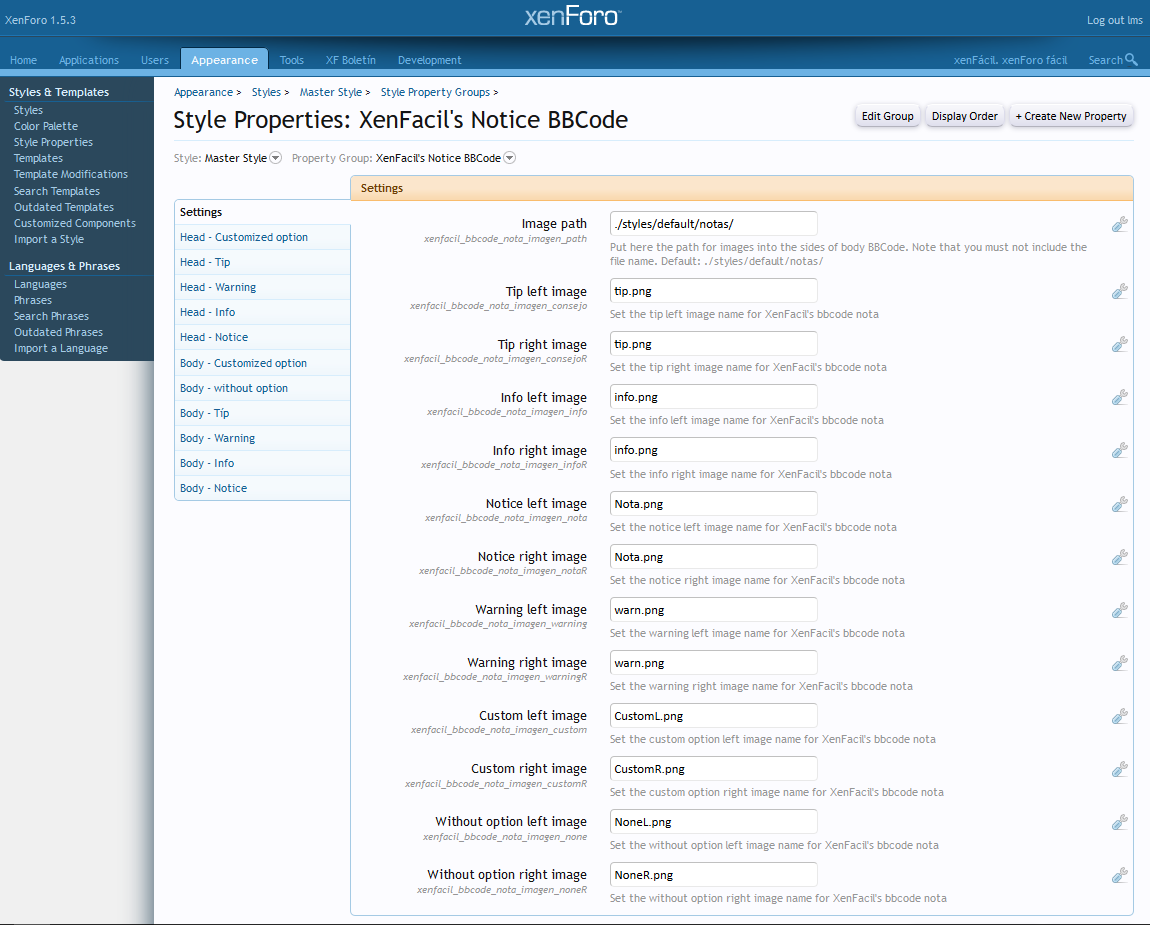Open Color Palette in the sidebar

(x=45, y=126)
